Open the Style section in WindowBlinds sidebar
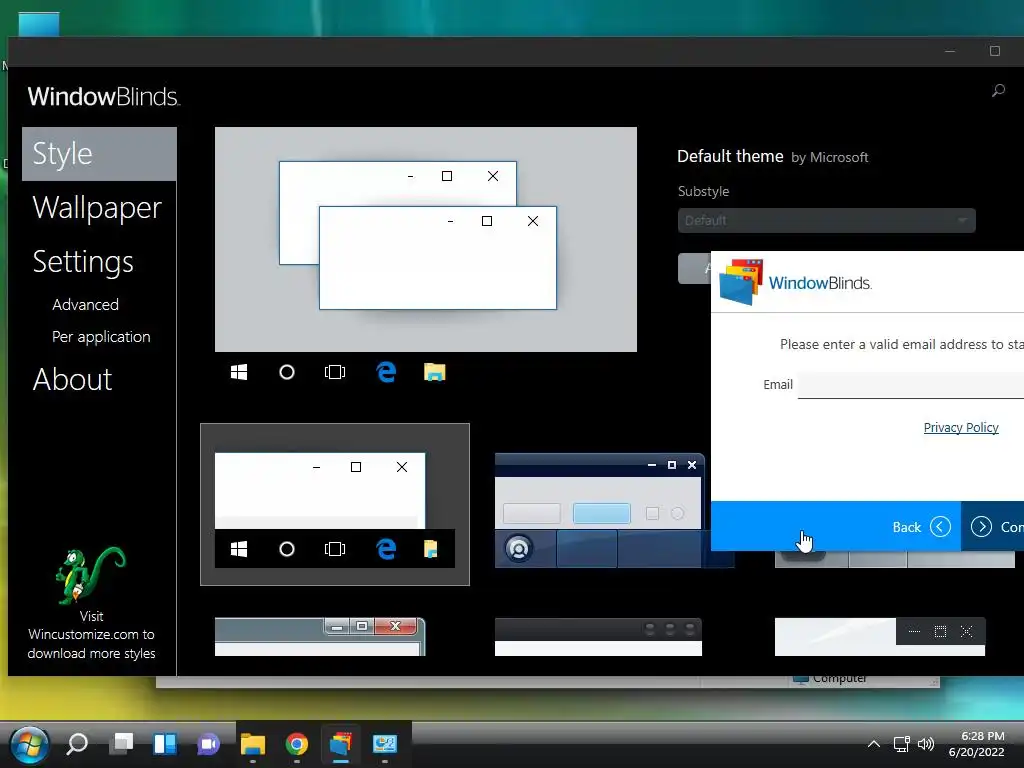 [99, 154]
